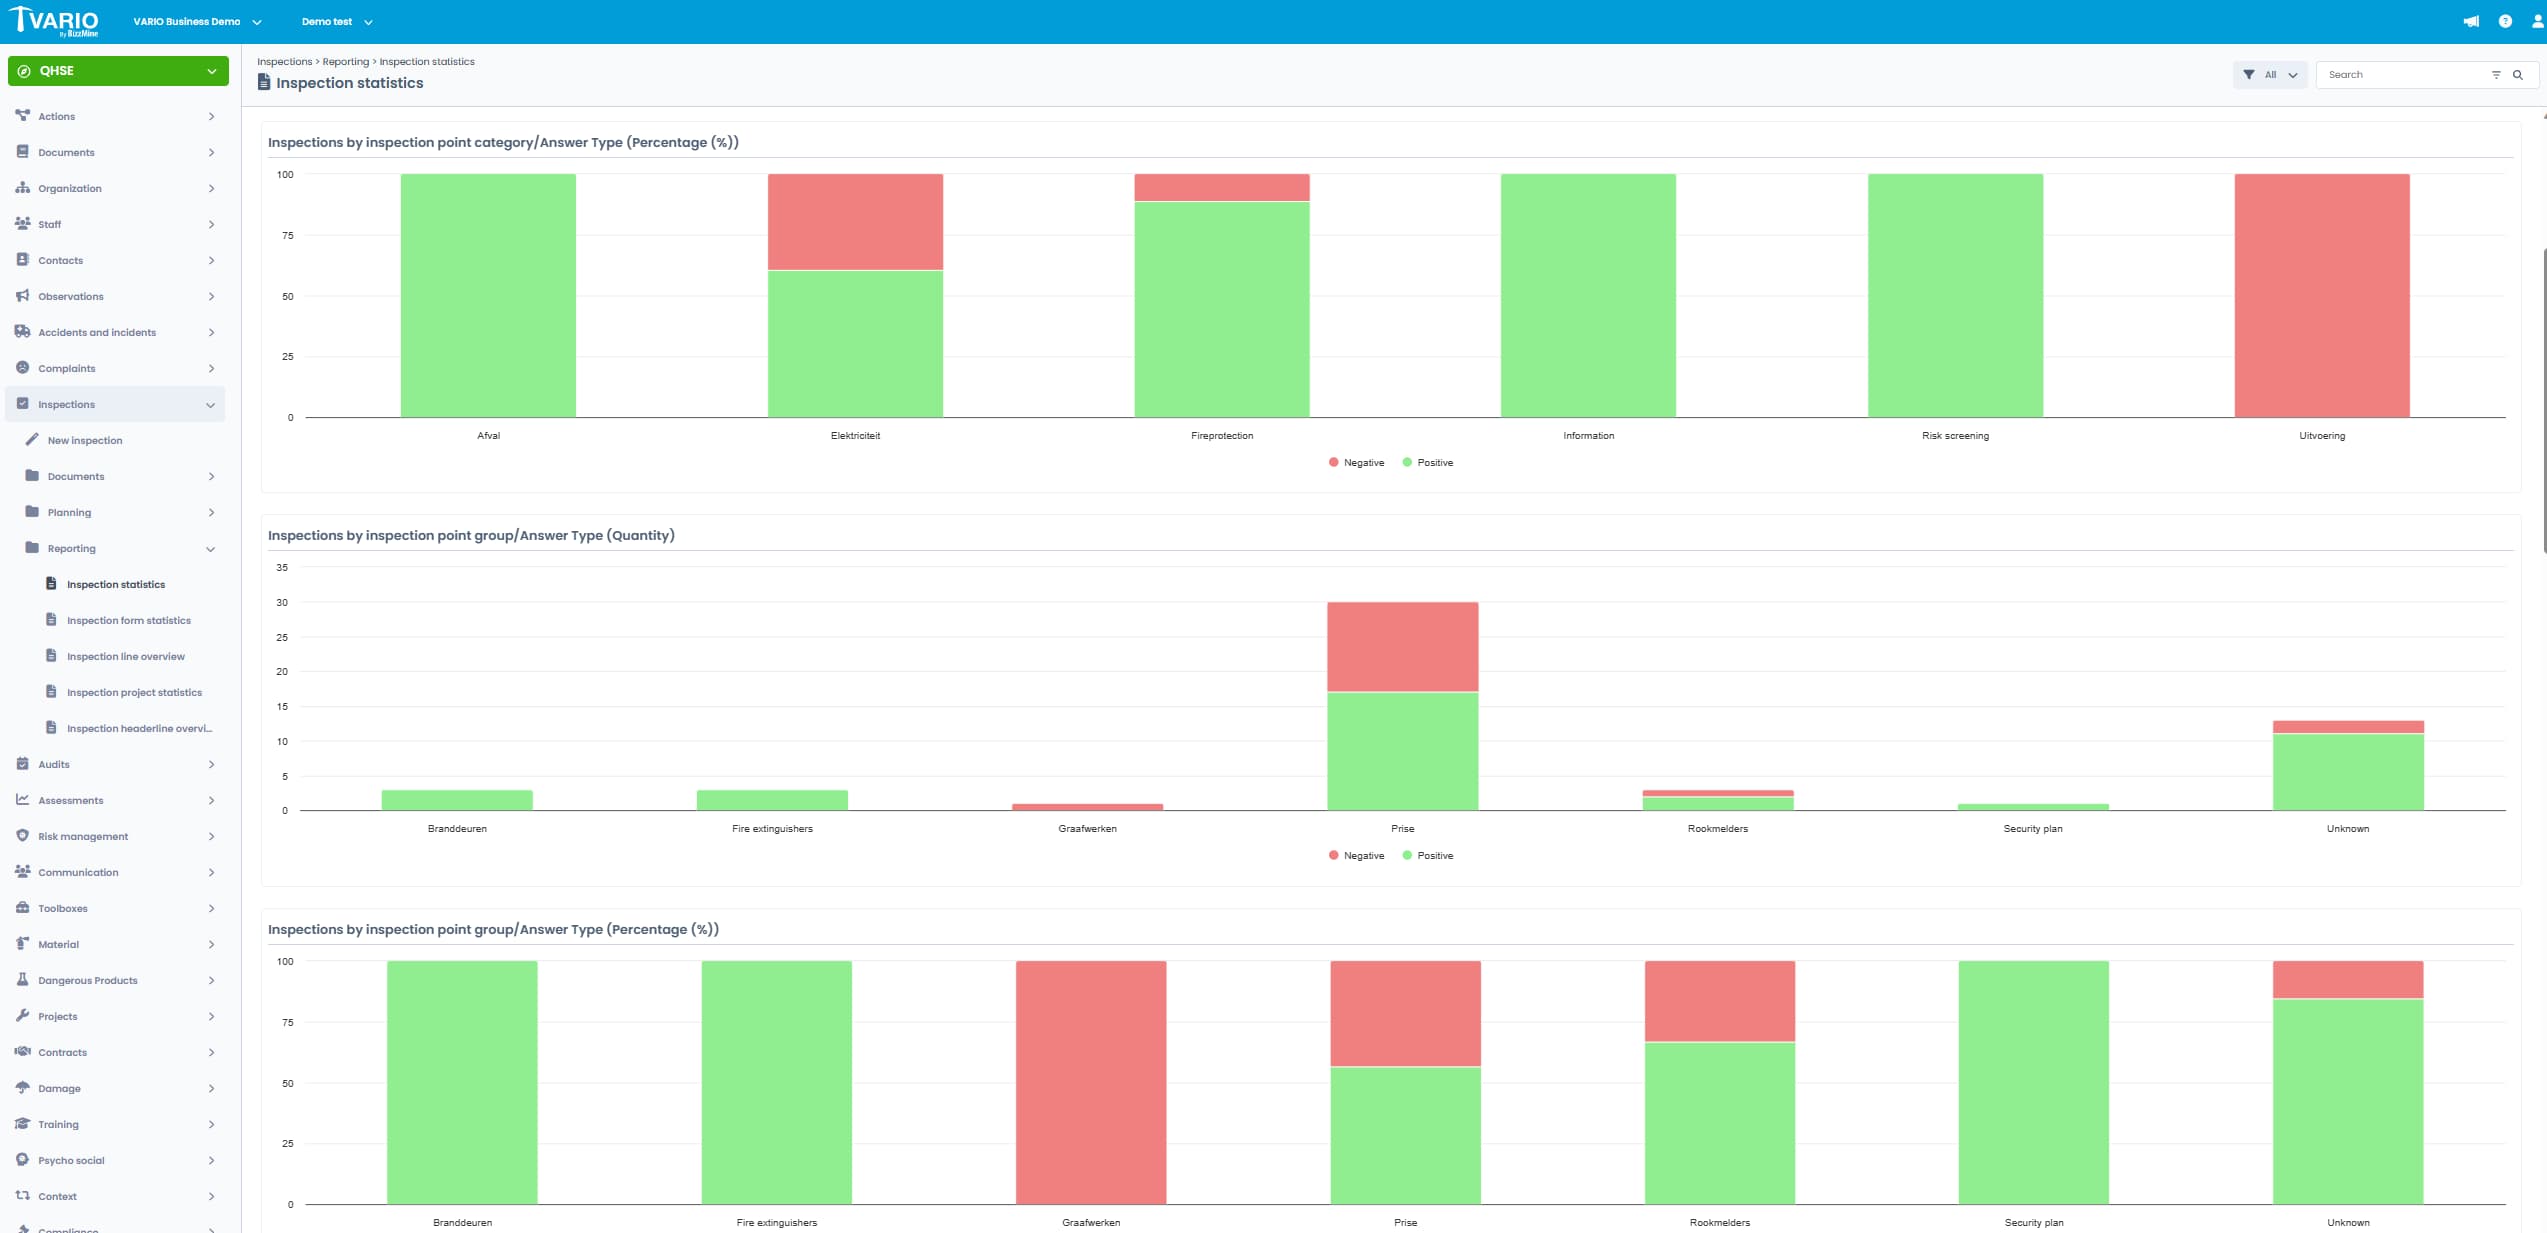Open Inspection form statistics report
This screenshot has width=2547, height=1233.
[x=128, y=621]
